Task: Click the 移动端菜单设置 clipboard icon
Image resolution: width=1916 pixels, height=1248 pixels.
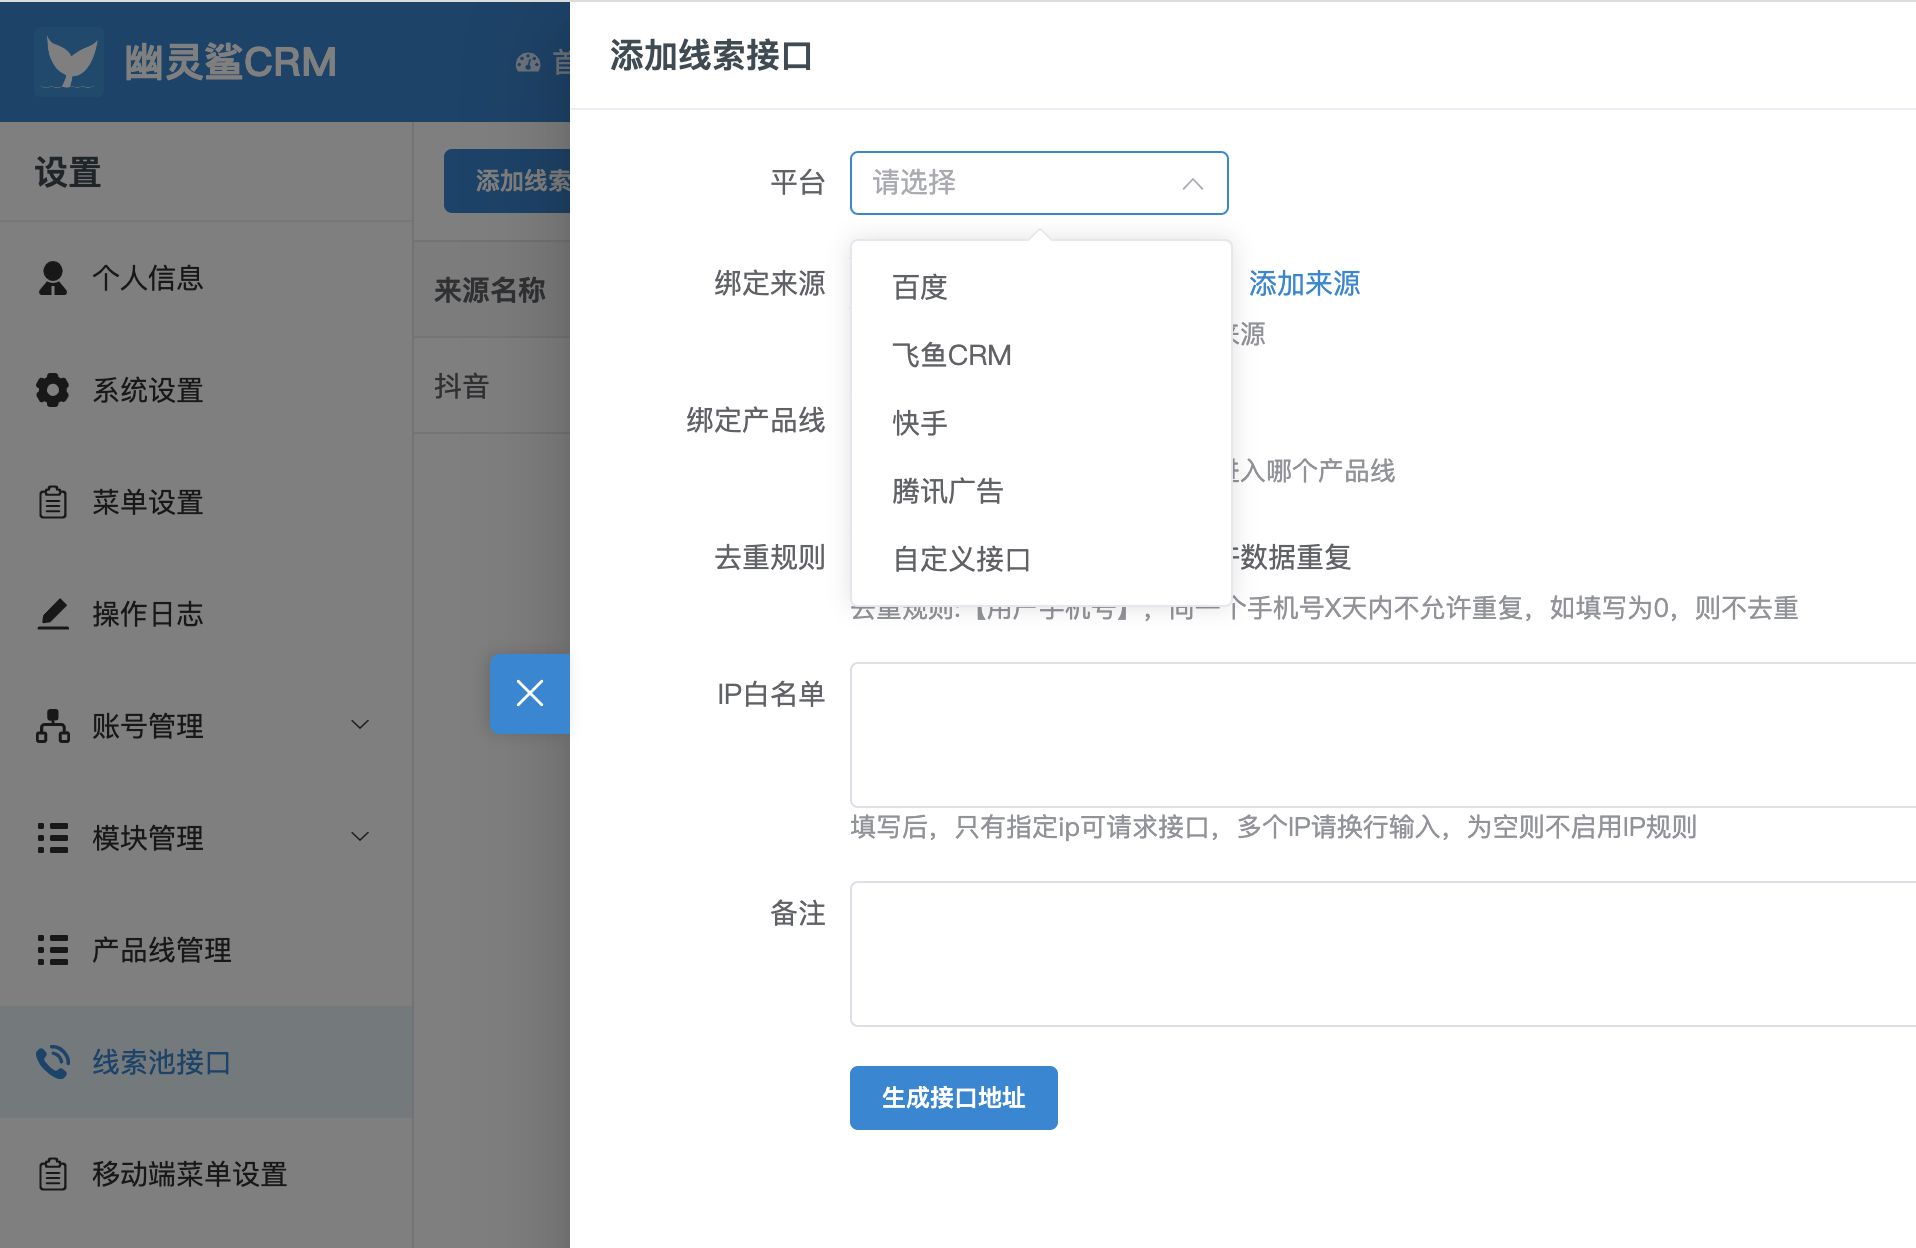Action: coord(52,1174)
